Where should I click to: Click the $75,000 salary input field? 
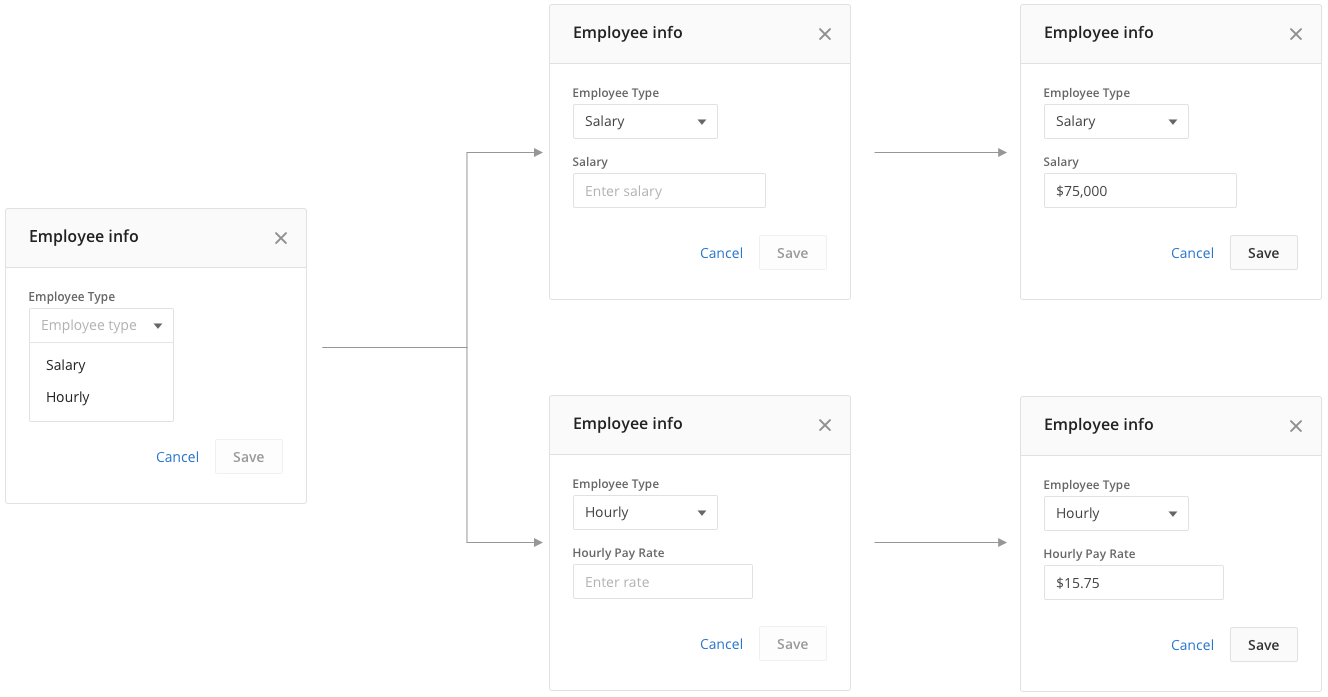pos(1140,191)
